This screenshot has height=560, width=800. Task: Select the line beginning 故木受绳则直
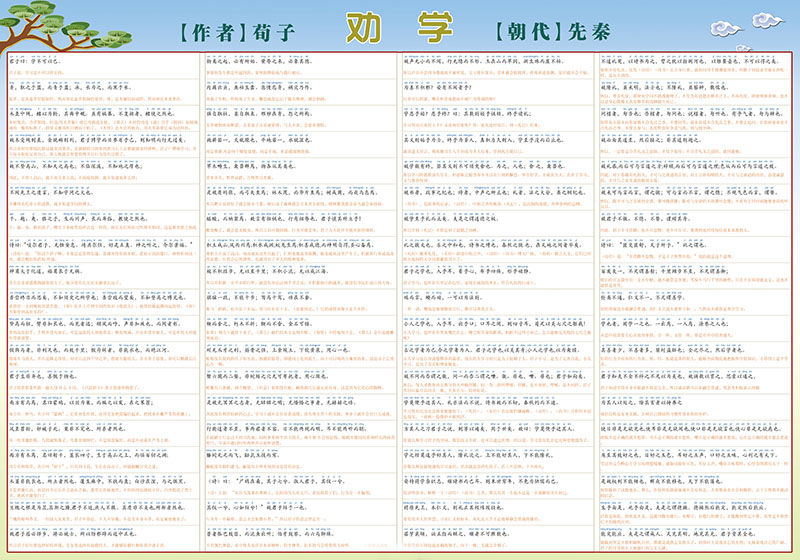click(x=97, y=139)
